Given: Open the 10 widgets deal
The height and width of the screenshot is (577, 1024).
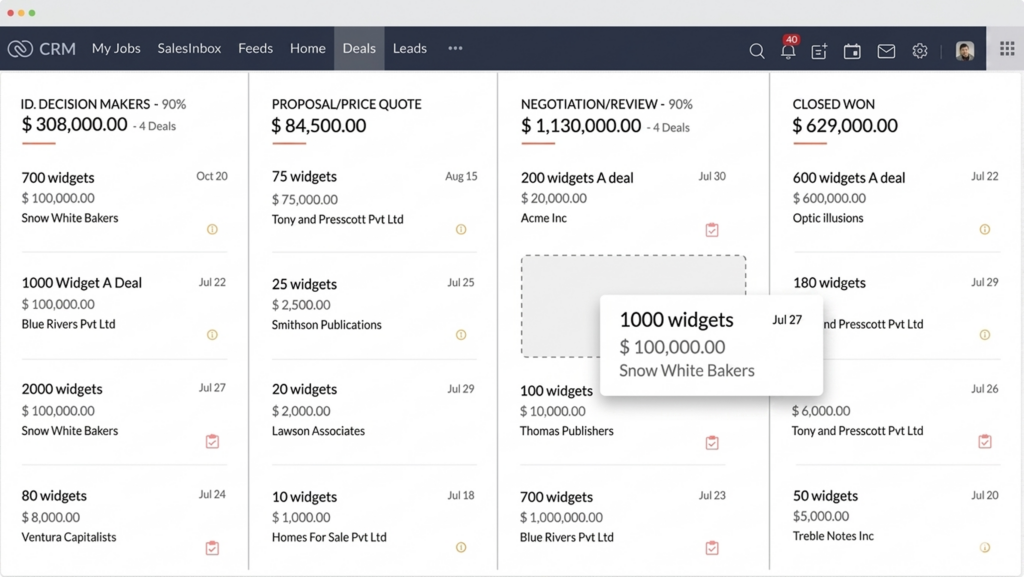Looking at the screenshot, I should [304, 497].
